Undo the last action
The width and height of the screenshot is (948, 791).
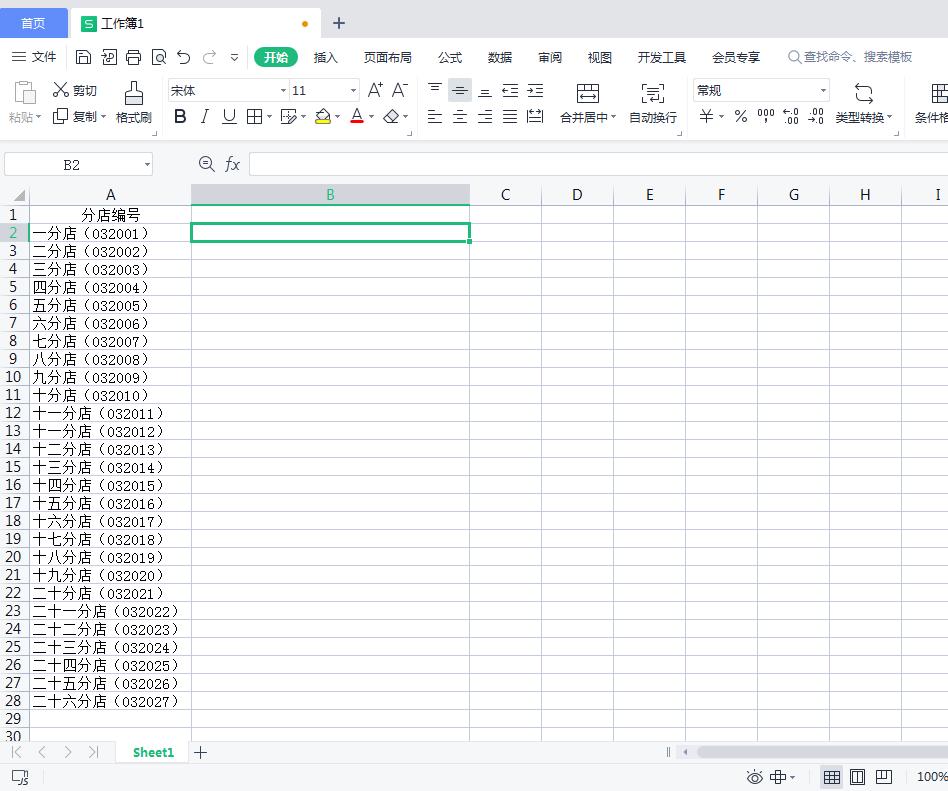pyautogui.click(x=184, y=57)
